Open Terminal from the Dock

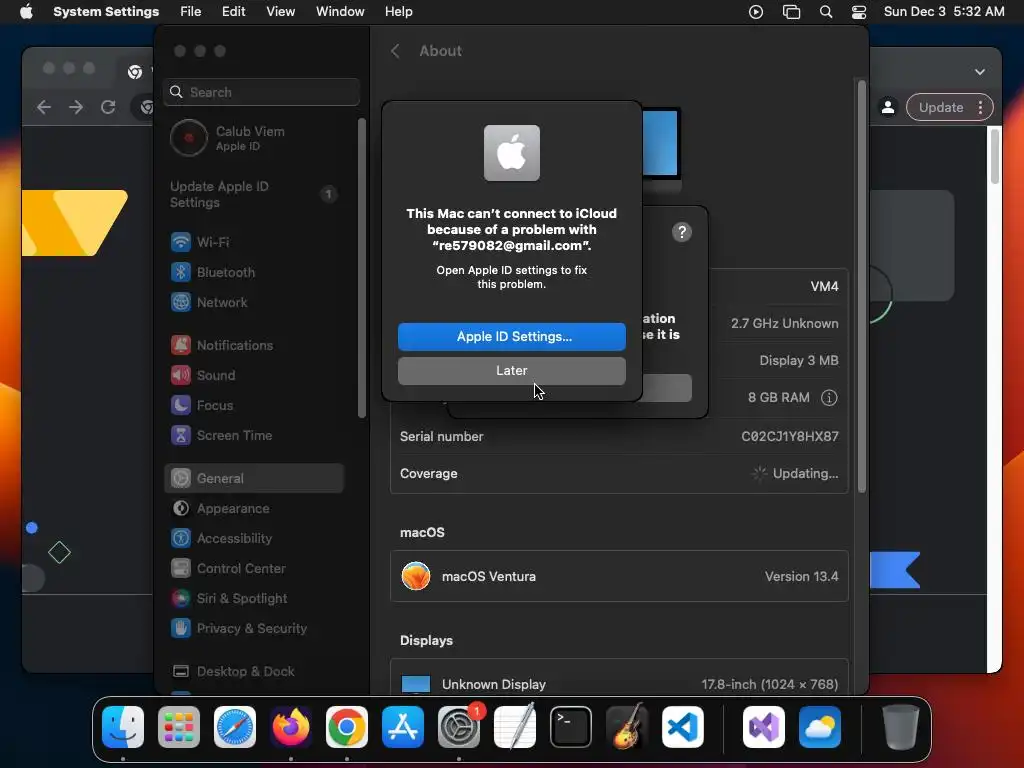point(571,727)
